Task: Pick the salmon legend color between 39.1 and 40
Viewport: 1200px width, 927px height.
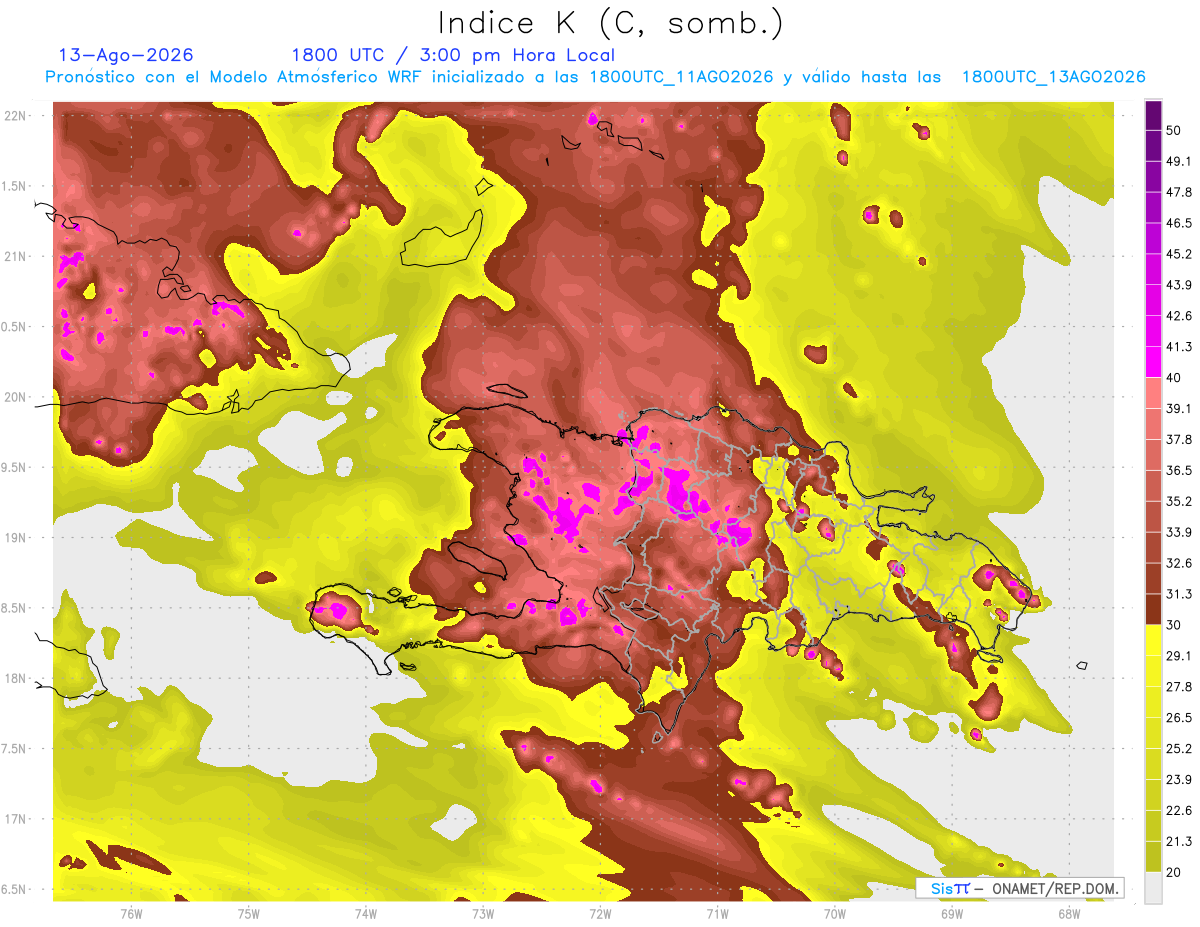Action: (x=1153, y=393)
